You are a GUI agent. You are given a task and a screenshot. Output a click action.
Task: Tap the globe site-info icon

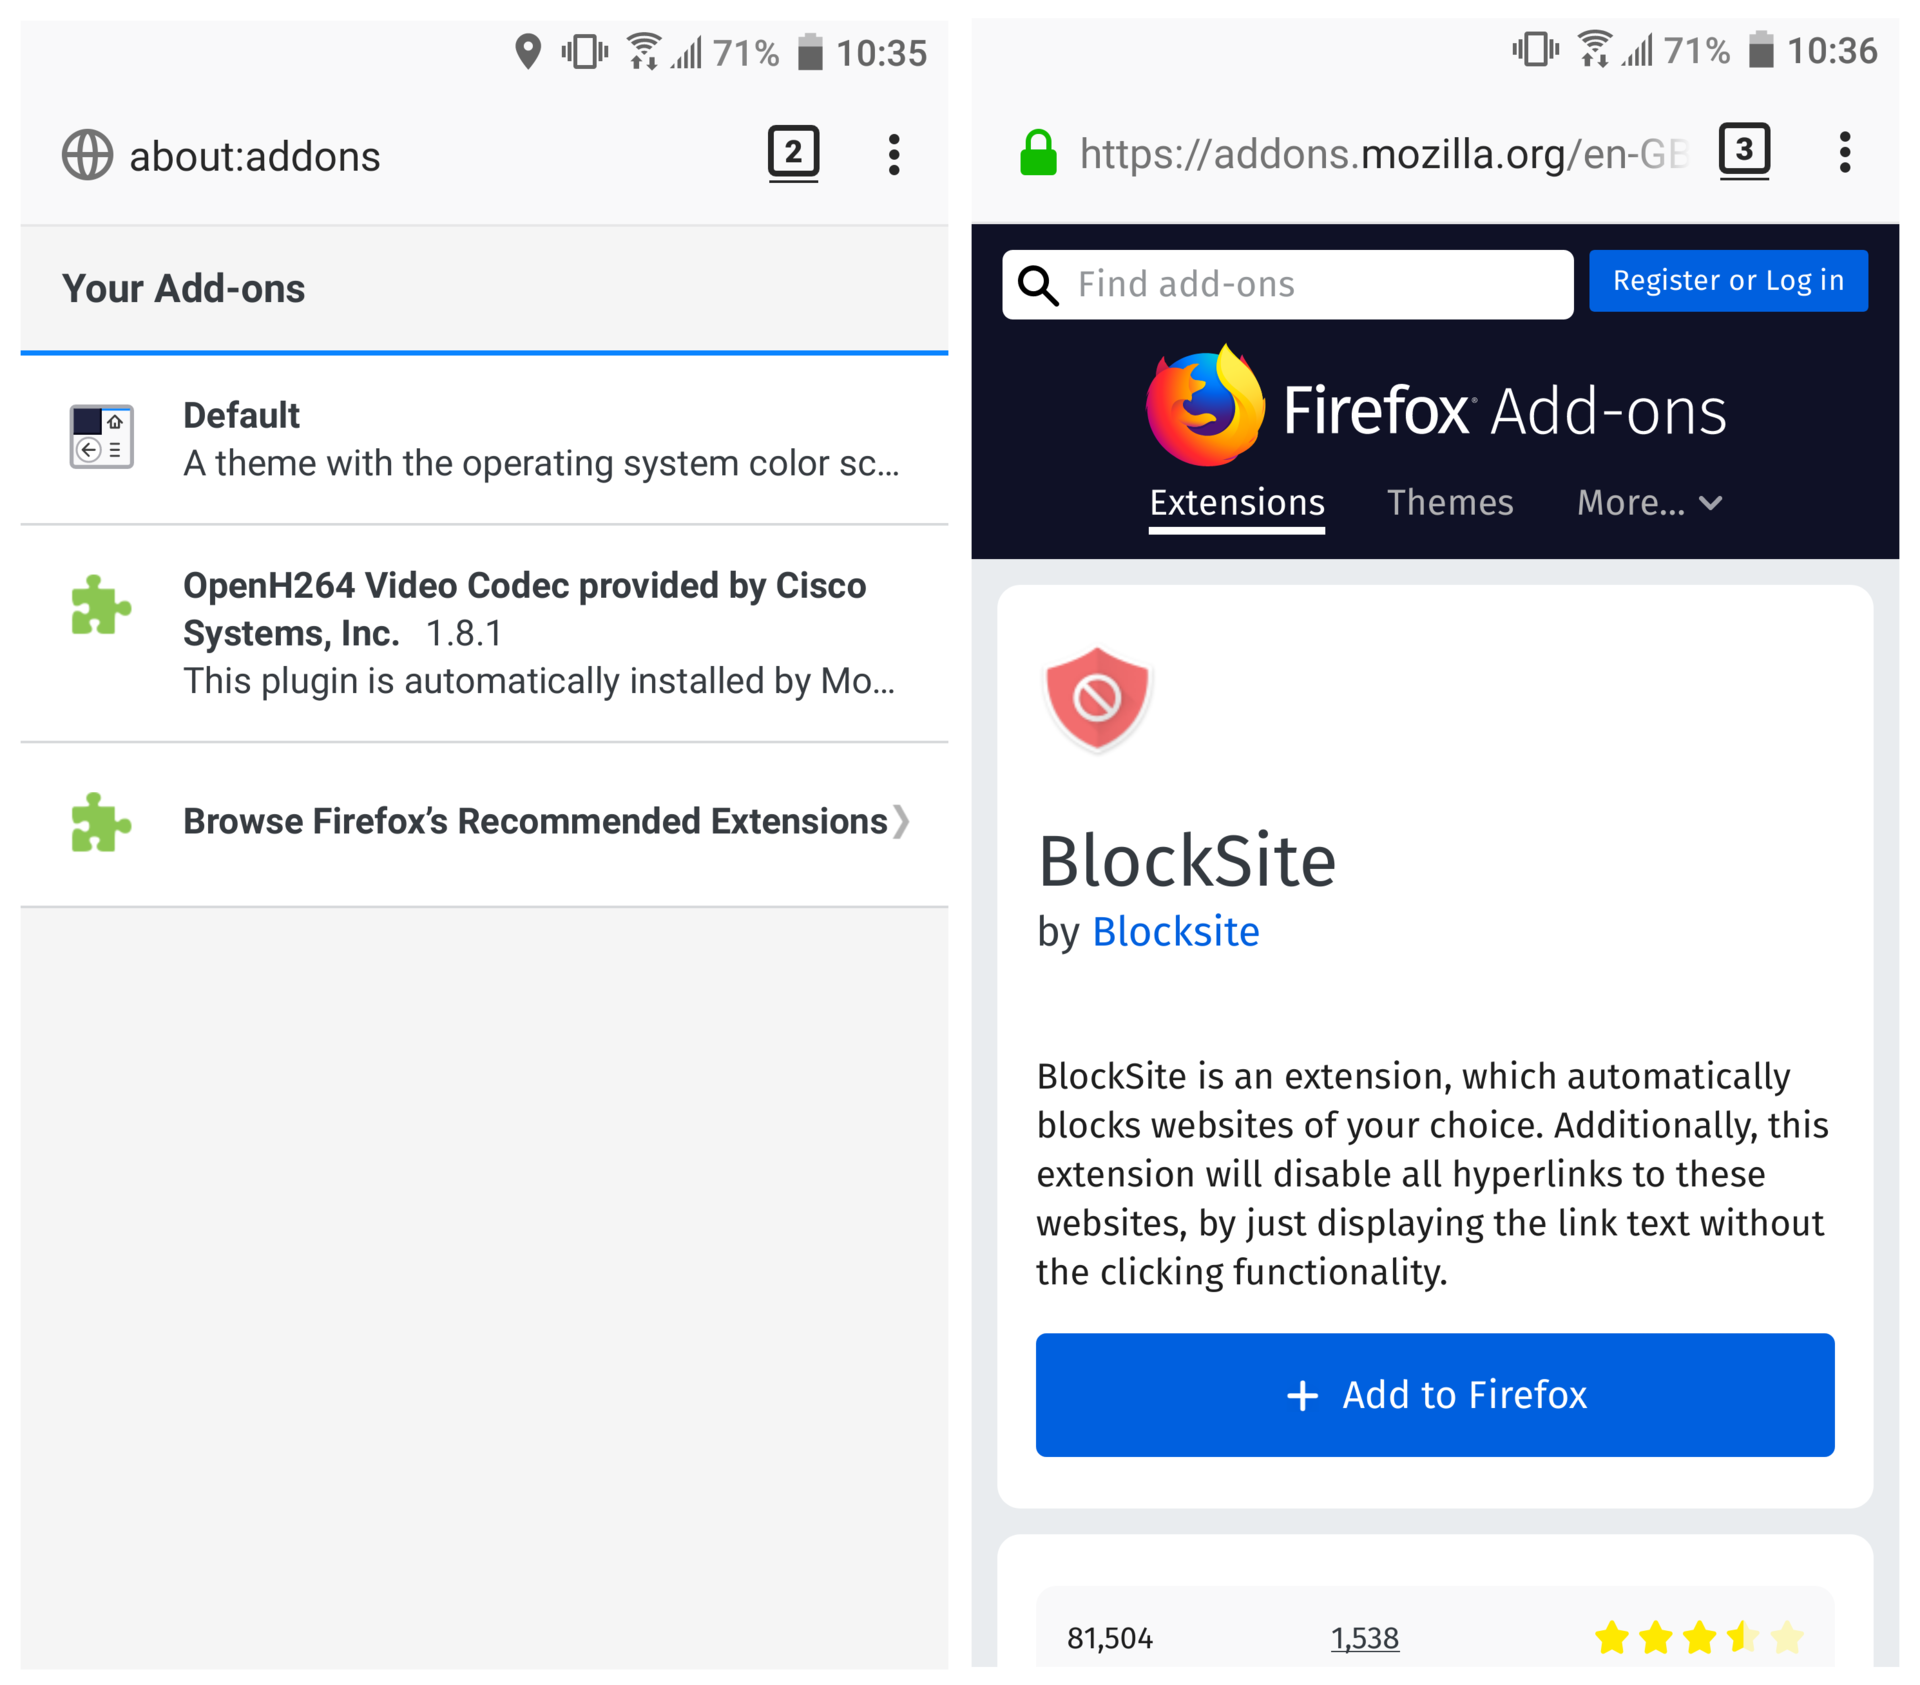[88, 155]
